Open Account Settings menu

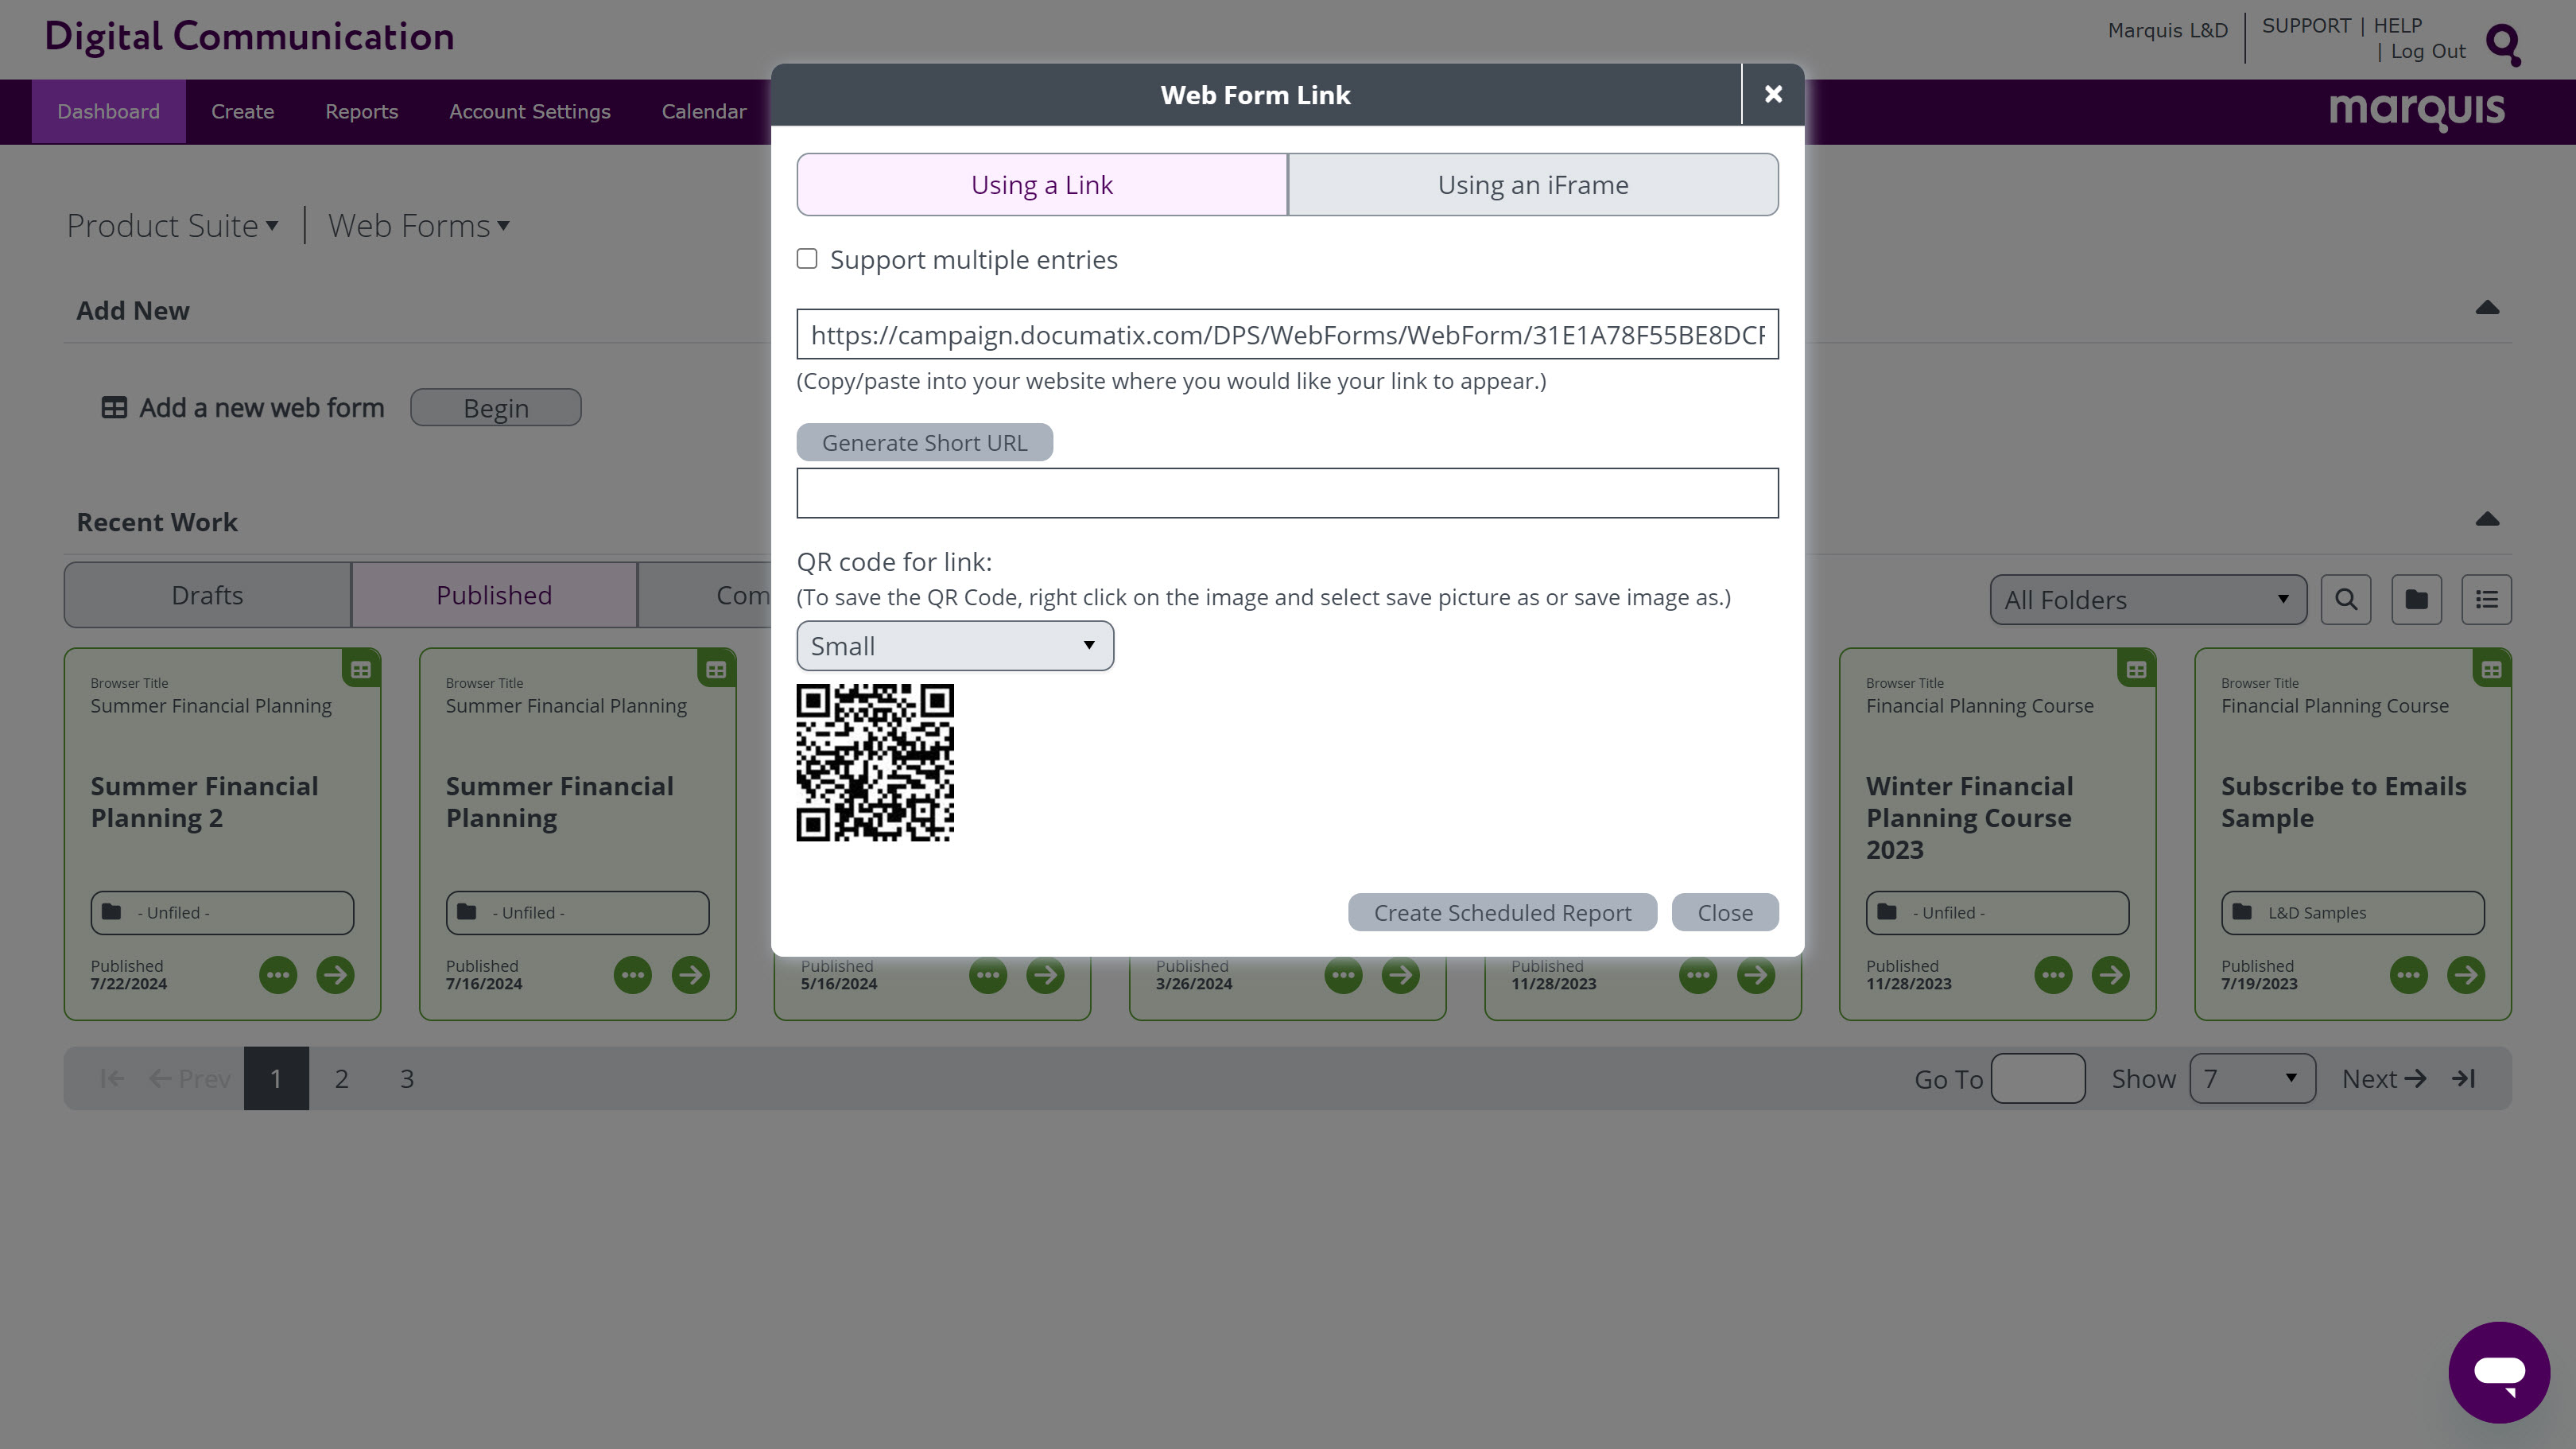pos(529,111)
